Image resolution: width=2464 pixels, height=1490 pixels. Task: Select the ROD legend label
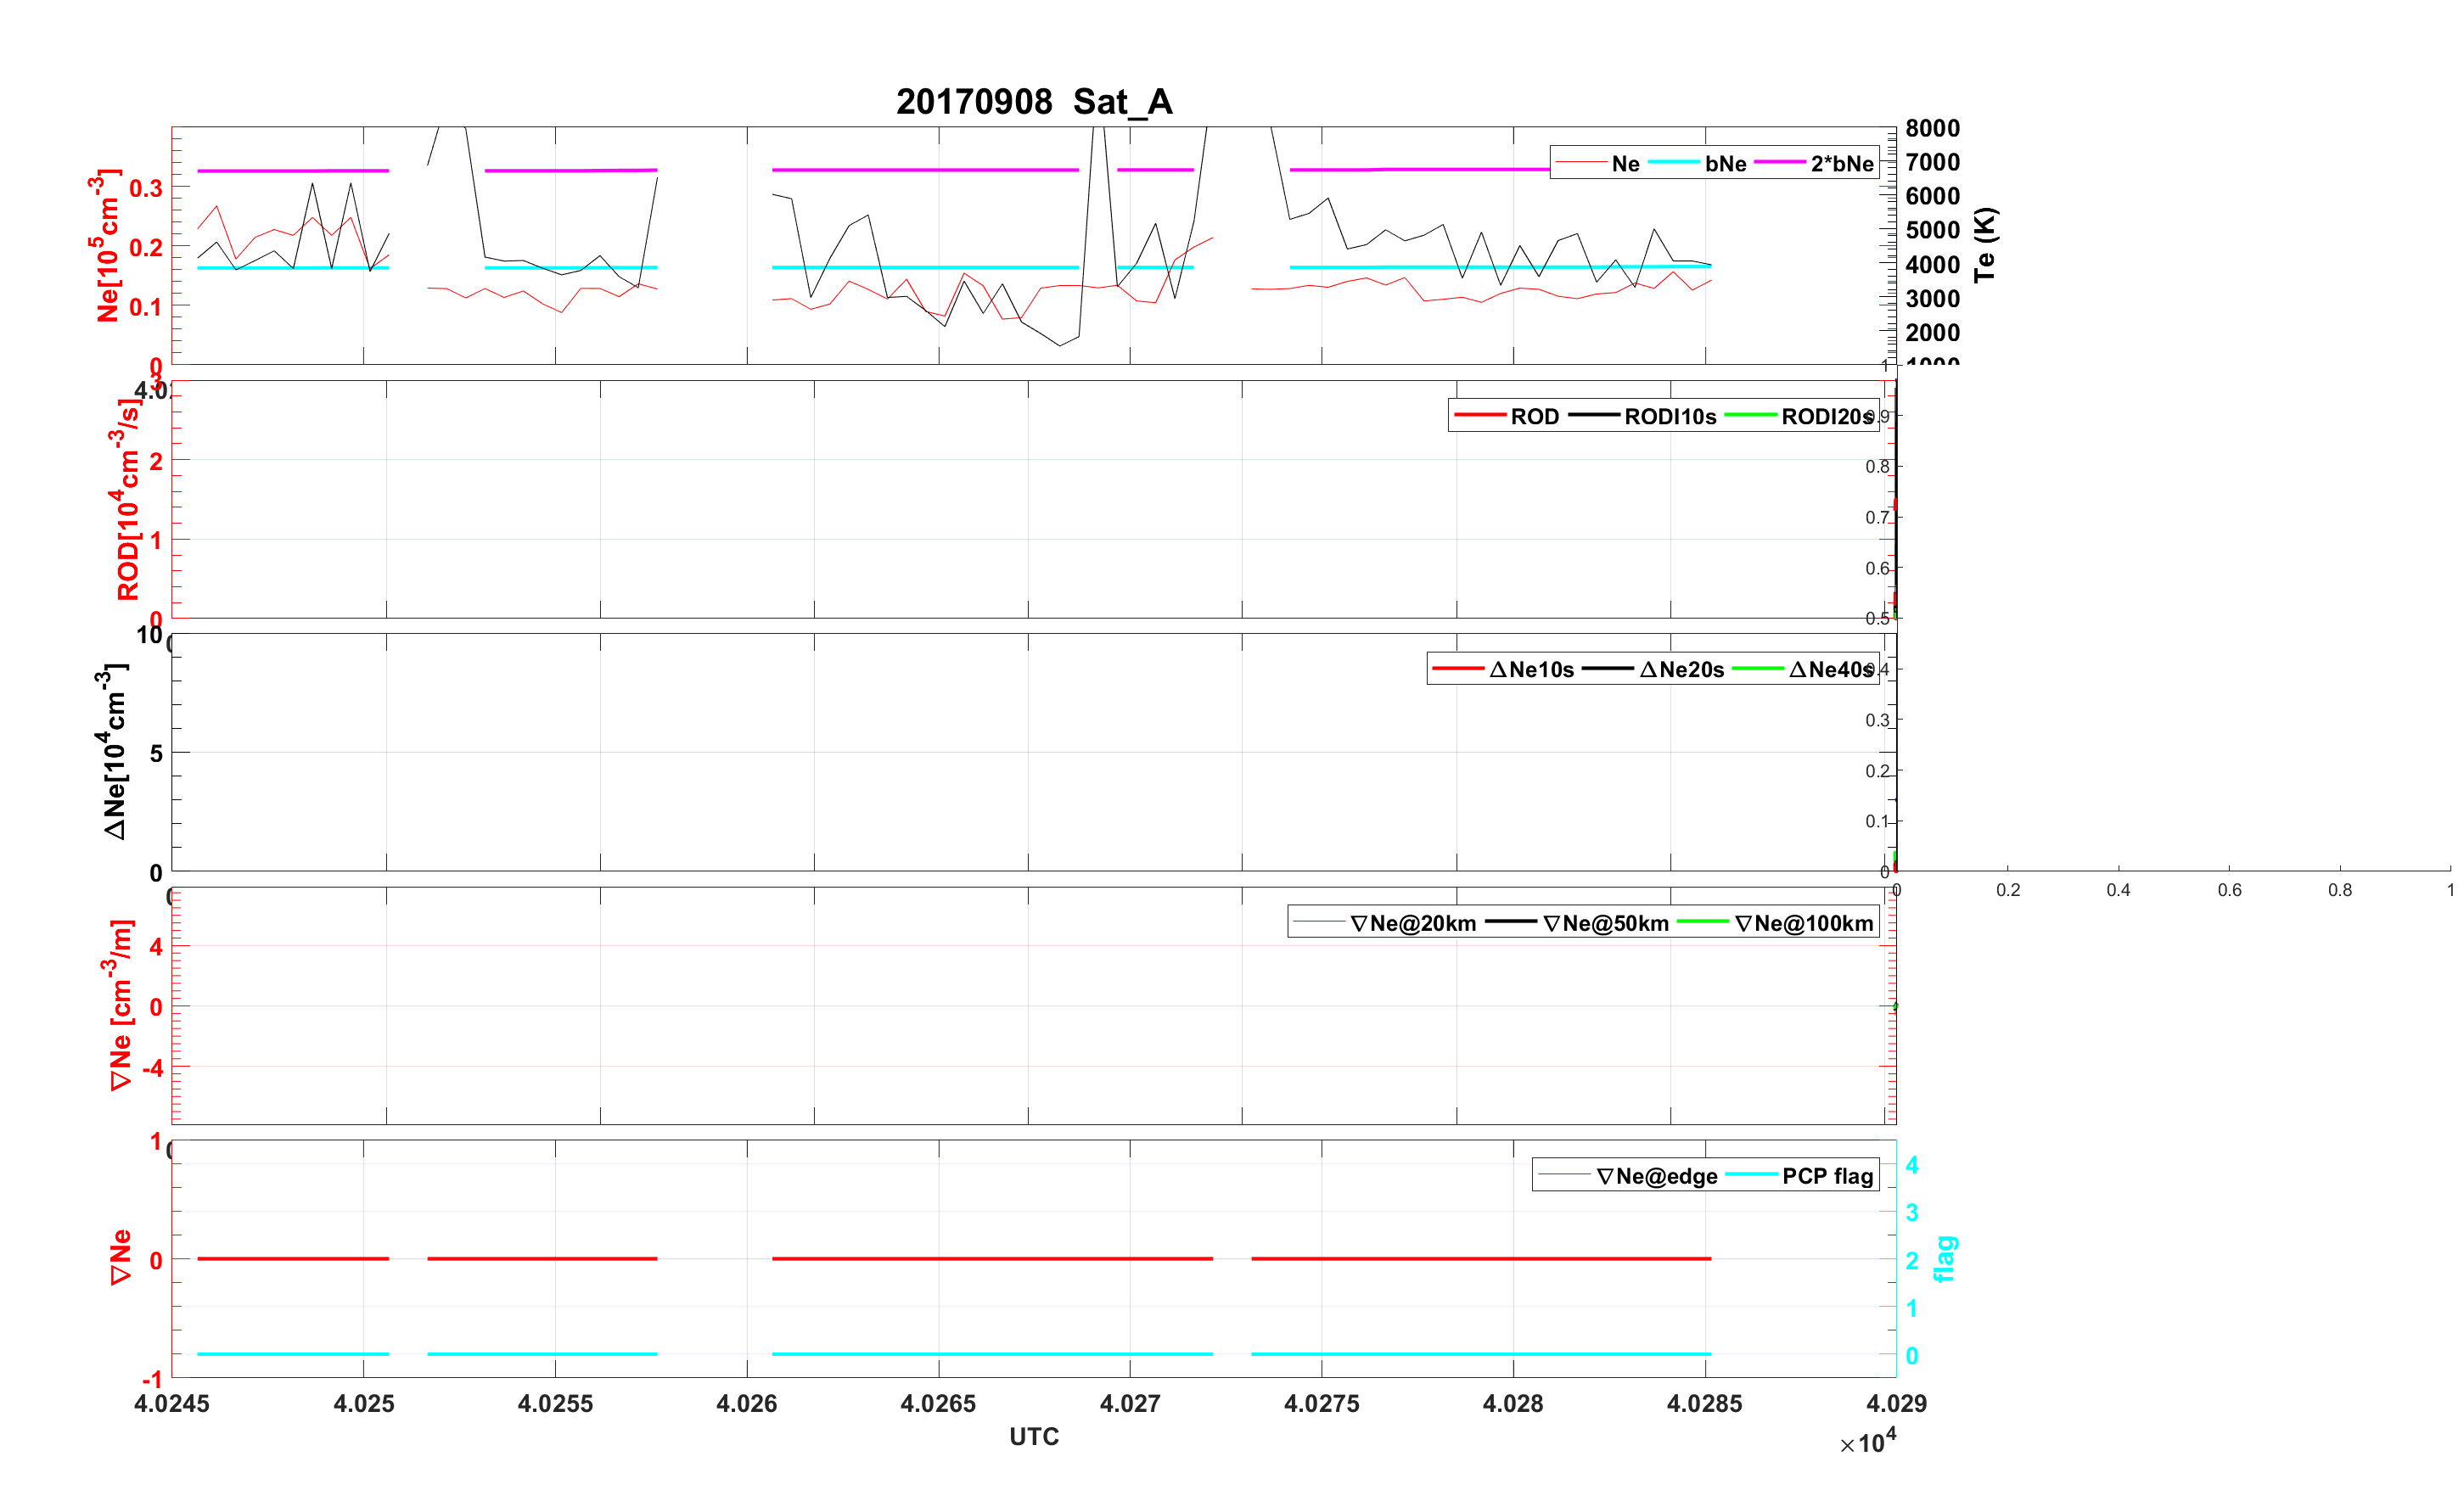(1534, 417)
